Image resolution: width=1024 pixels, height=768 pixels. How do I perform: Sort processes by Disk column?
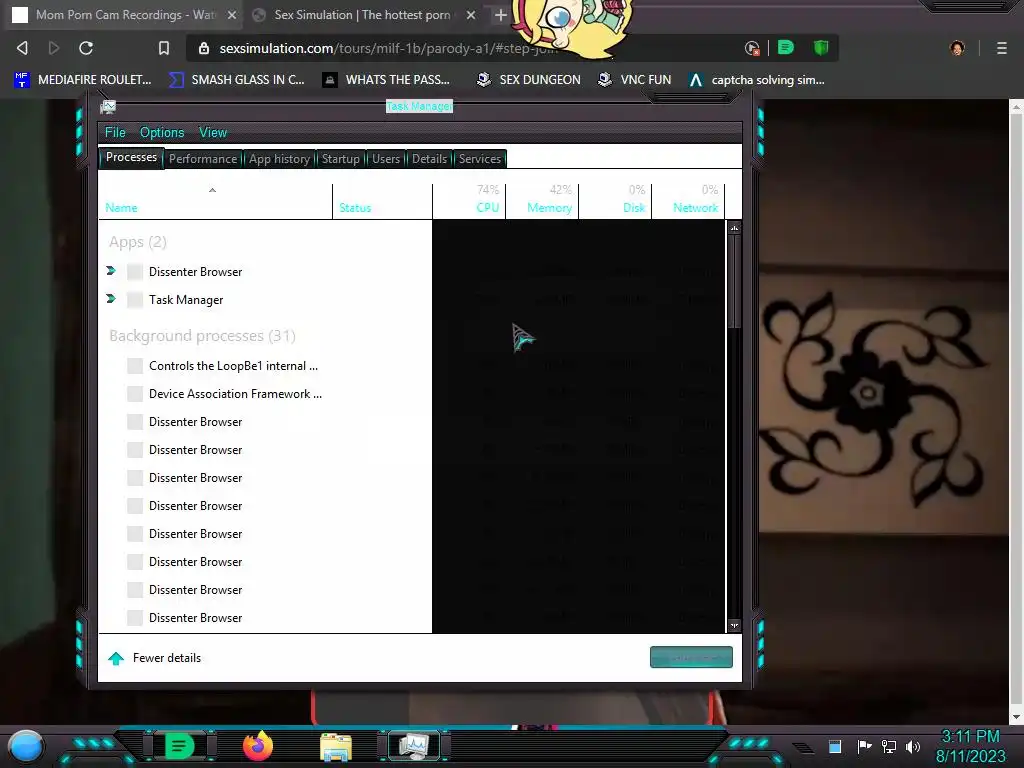[615, 201]
